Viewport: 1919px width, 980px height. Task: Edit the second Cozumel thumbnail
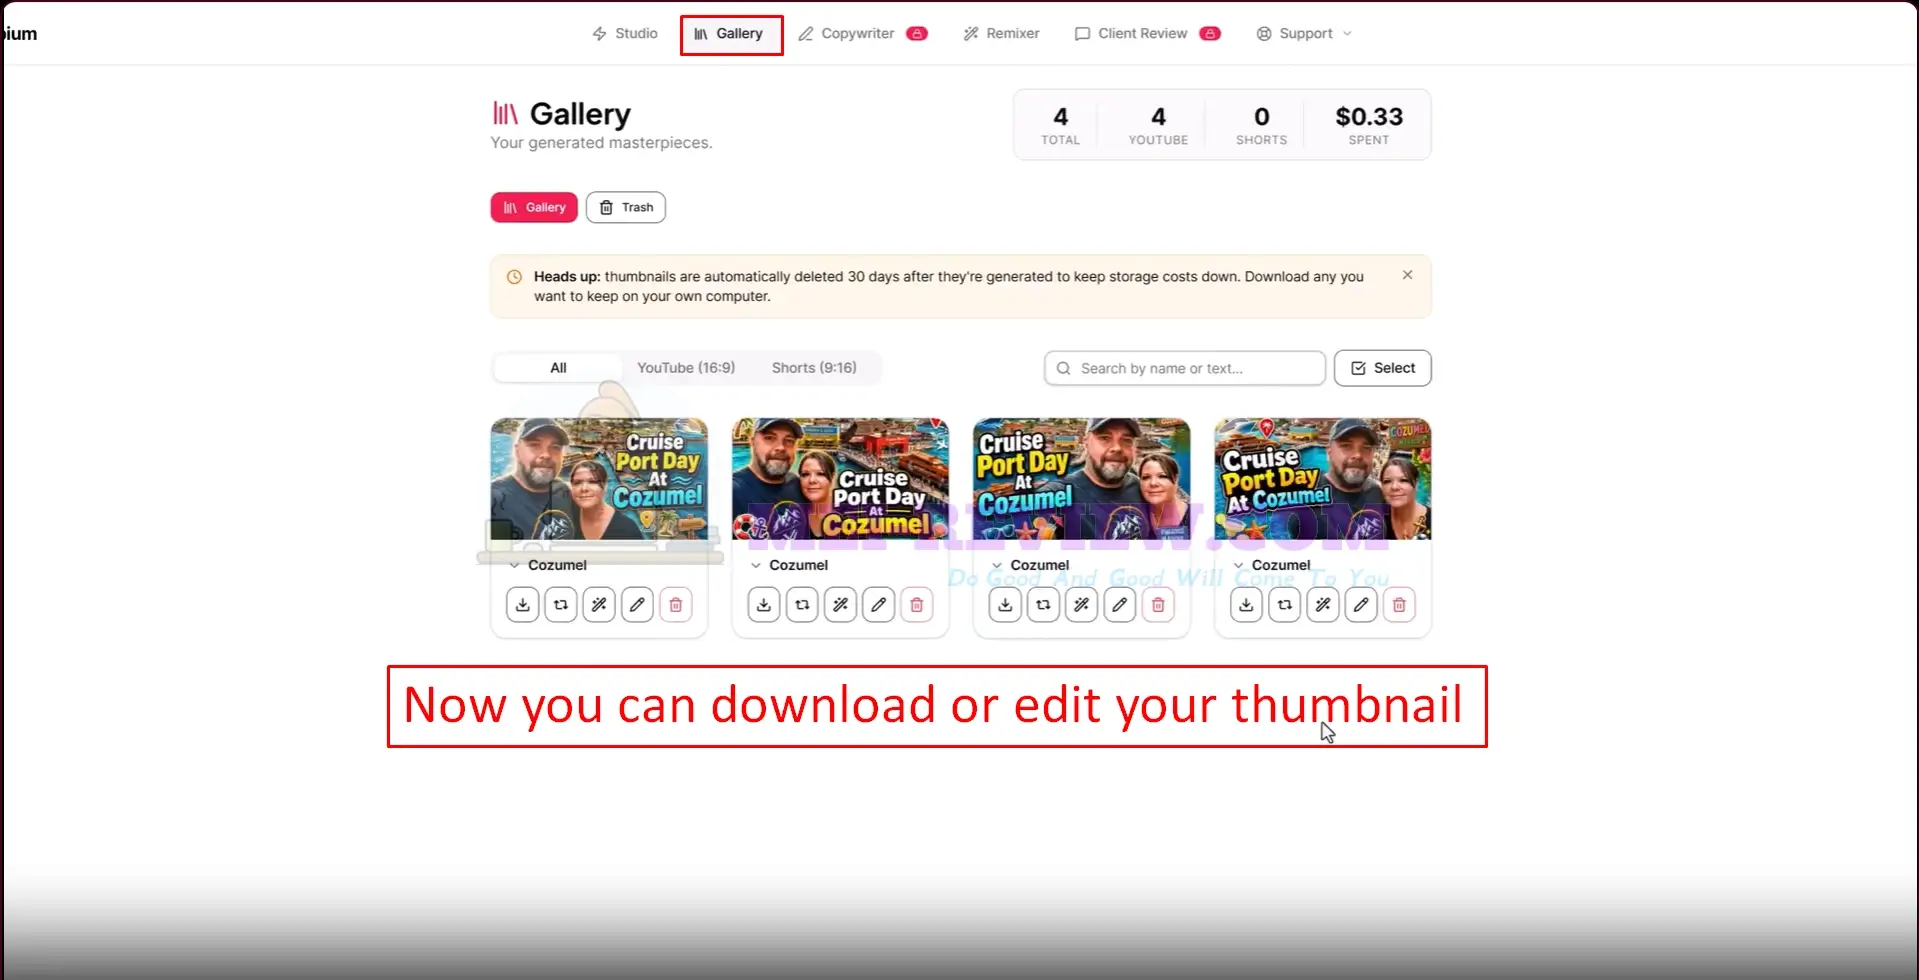878,605
